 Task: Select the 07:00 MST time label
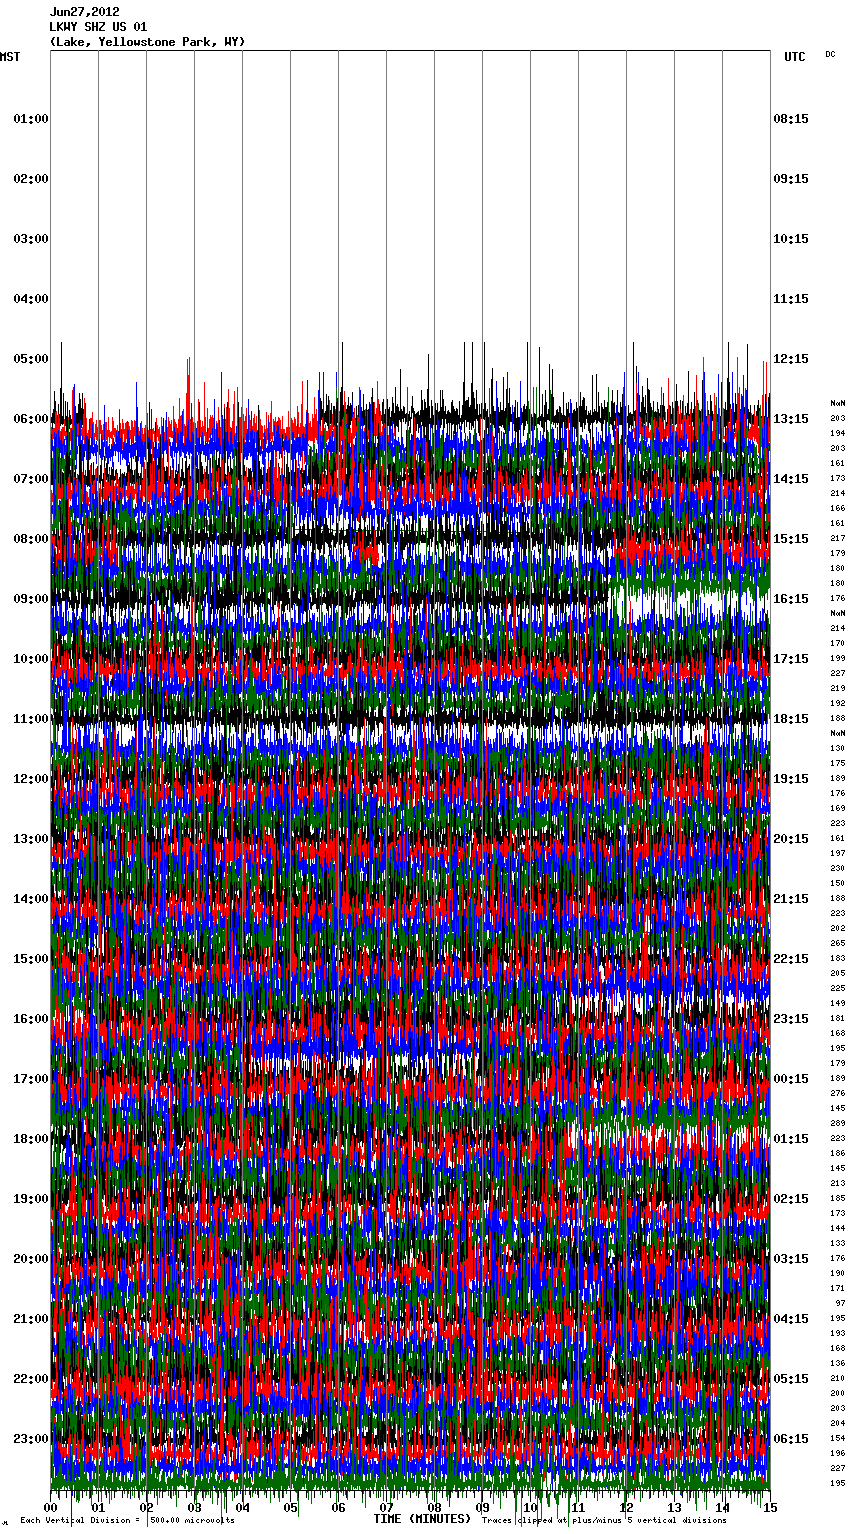tap(31, 479)
